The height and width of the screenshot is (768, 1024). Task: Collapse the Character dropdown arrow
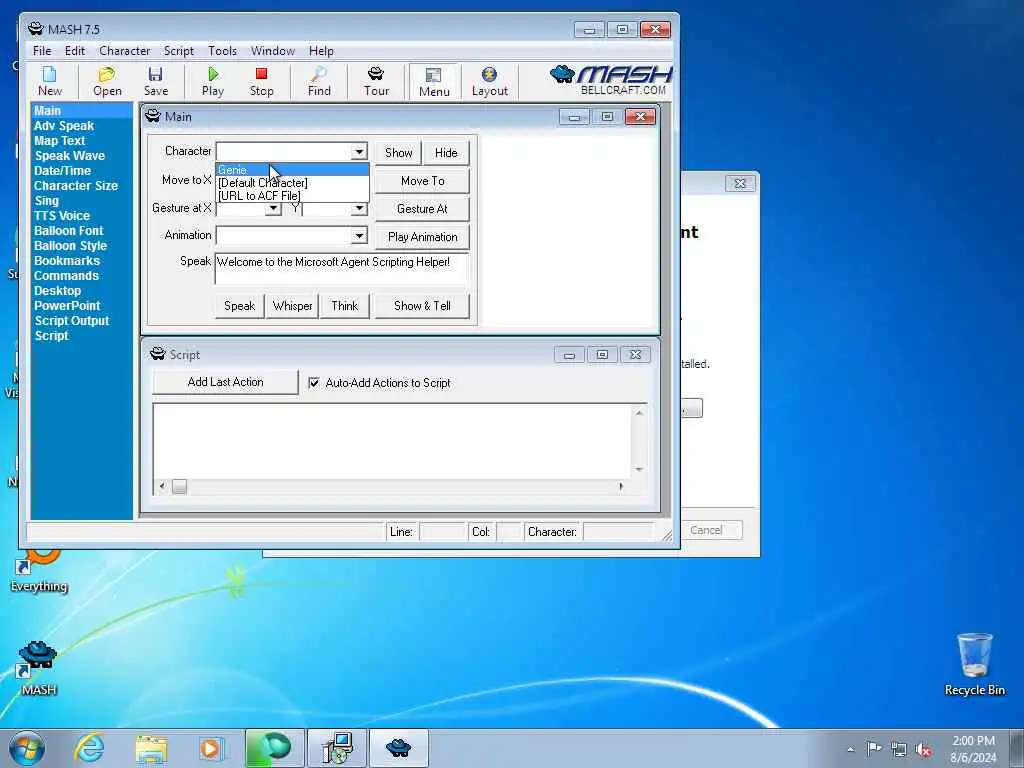point(359,152)
